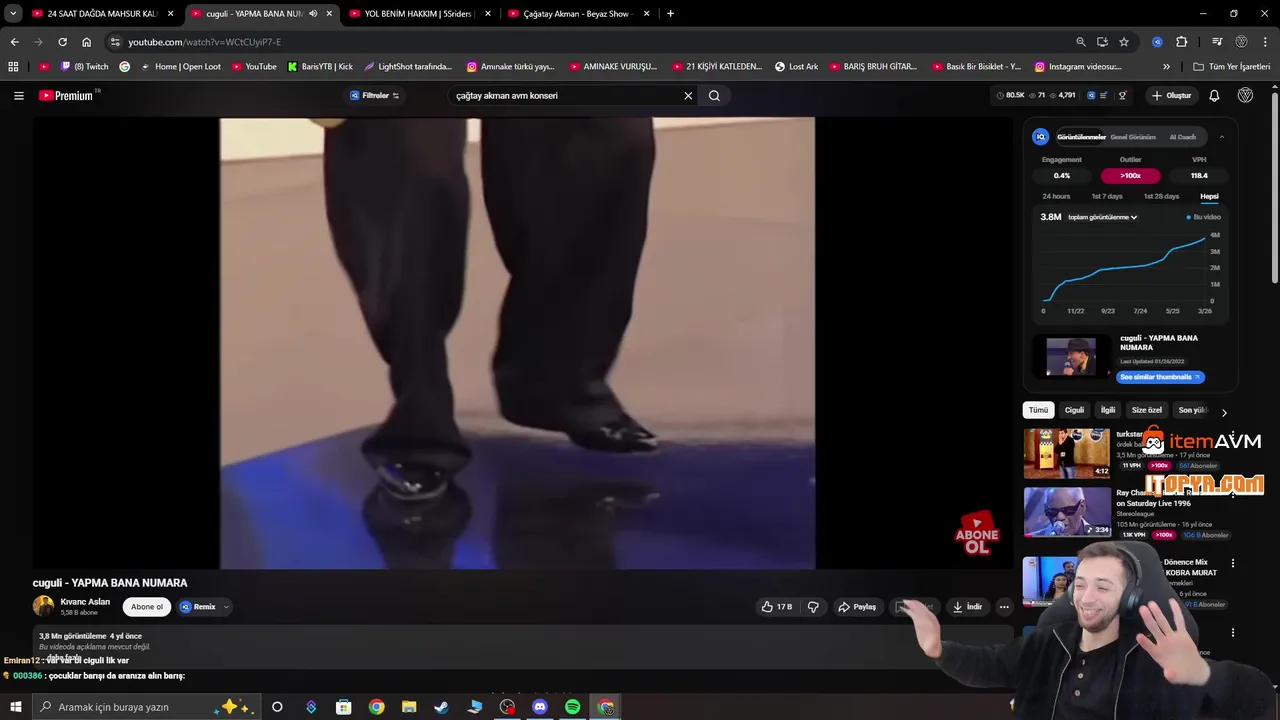
Task: Select the Size özel filter chip
Action: pyautogui.click(x=1146, y=410)
